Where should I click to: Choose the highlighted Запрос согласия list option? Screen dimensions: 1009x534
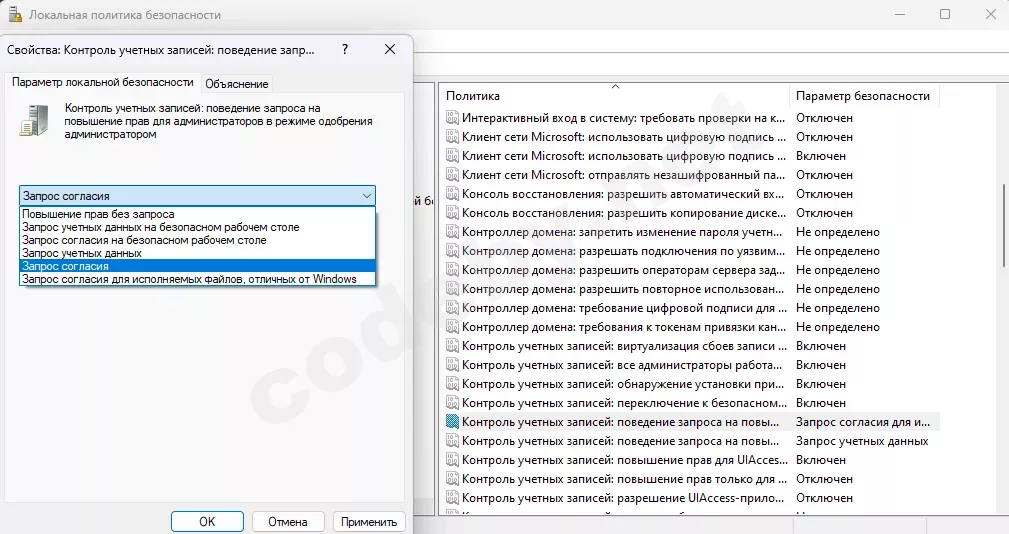coord(197,266)
